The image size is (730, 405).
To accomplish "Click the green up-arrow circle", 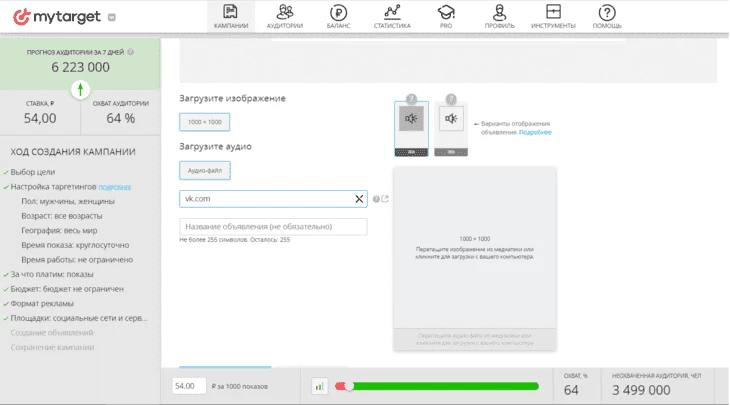I will tap(81, 89).
